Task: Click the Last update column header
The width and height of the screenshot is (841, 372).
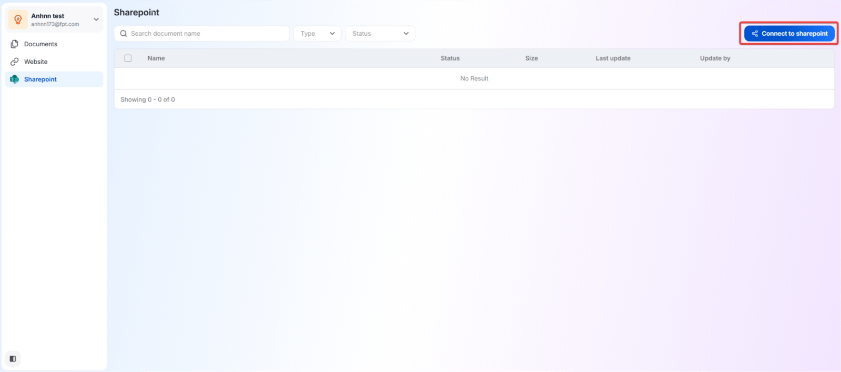Action: [x=613, y=58]
